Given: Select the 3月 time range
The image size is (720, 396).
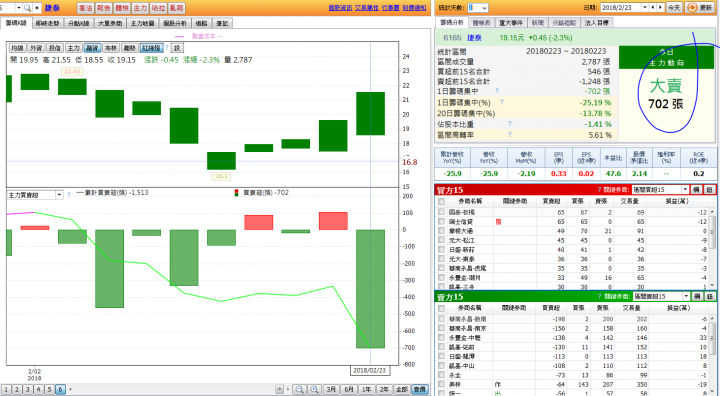Looking at the screenshot, I should pos(331,389).
